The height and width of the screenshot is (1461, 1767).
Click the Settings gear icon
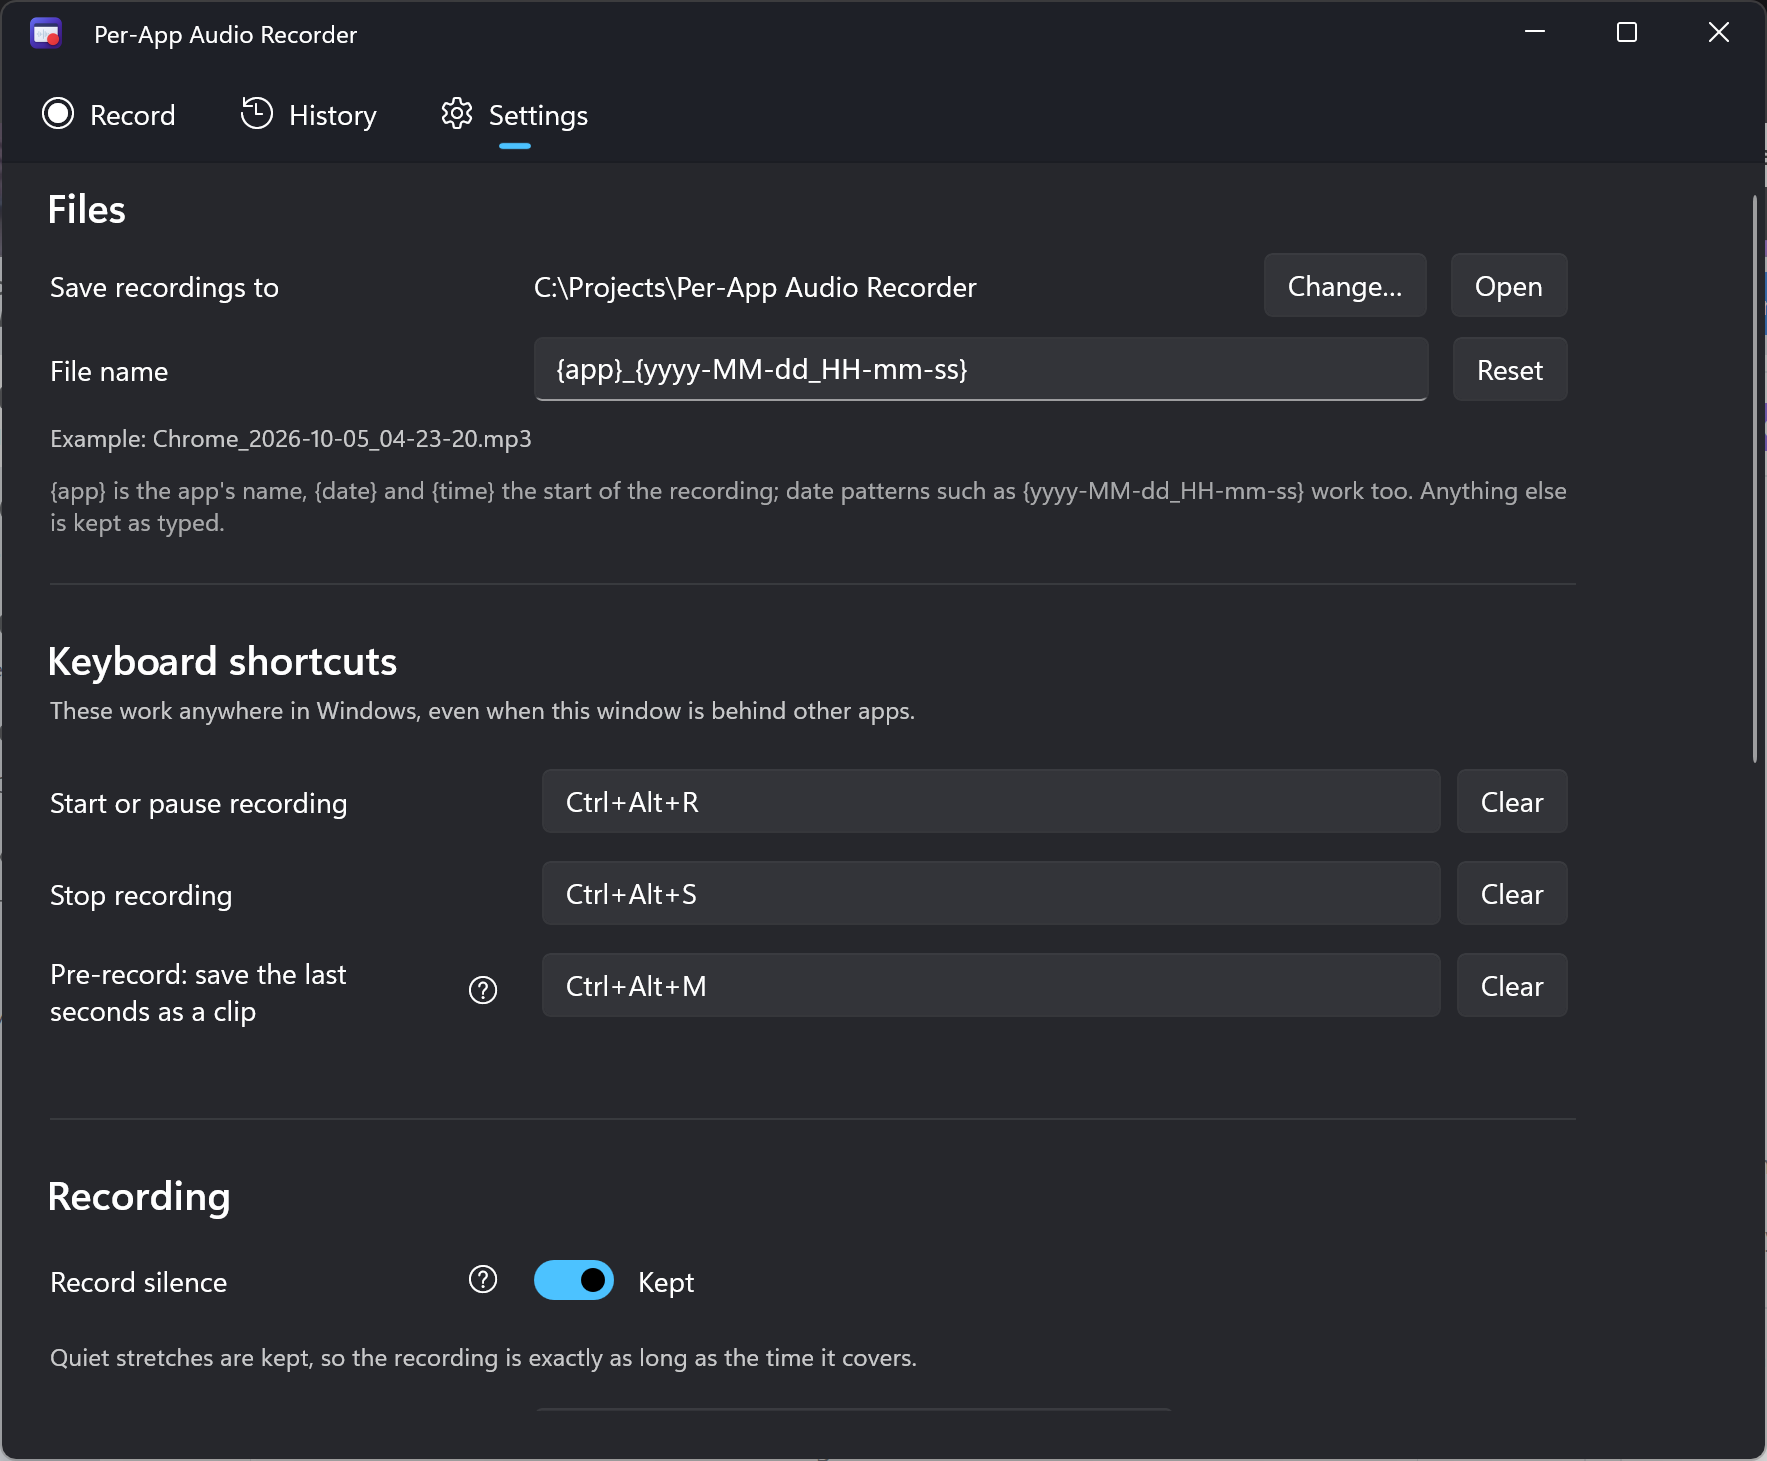[x=457, y=114]
